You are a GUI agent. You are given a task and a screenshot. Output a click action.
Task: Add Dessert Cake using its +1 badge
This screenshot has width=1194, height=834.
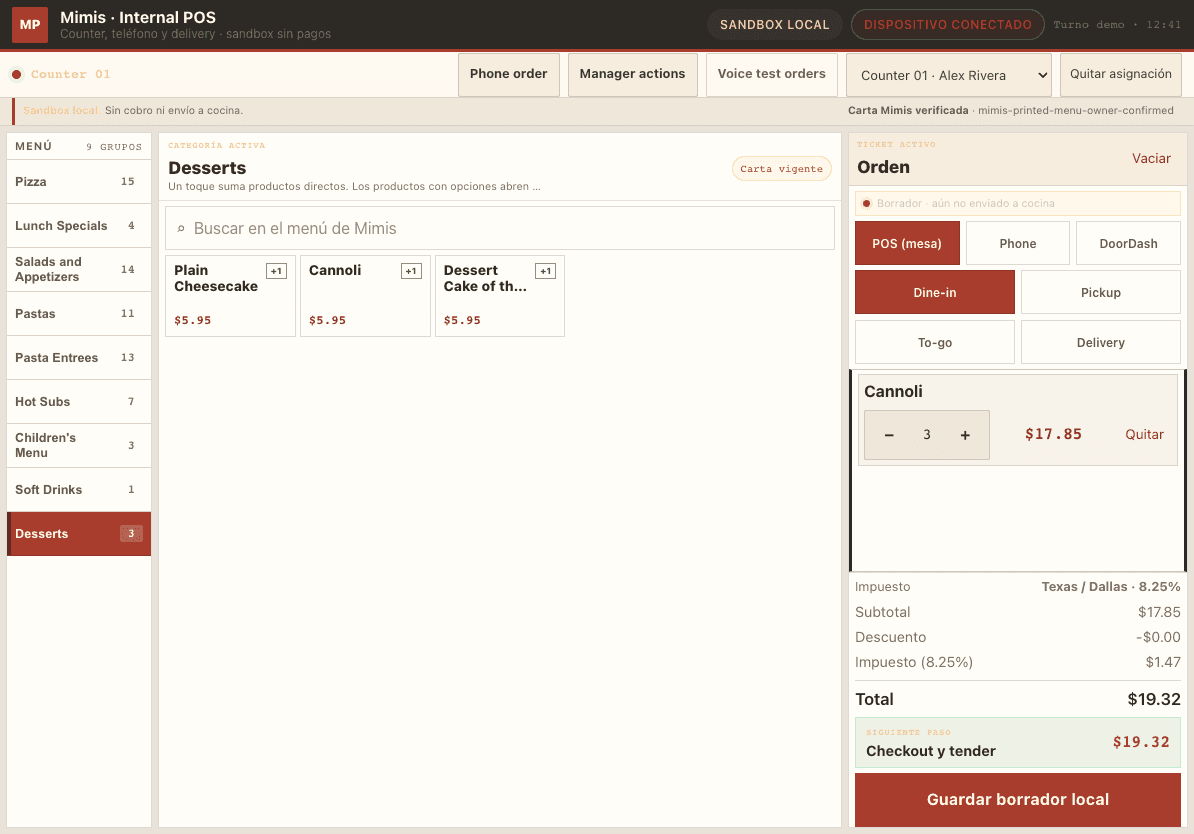tap(545, 271)
